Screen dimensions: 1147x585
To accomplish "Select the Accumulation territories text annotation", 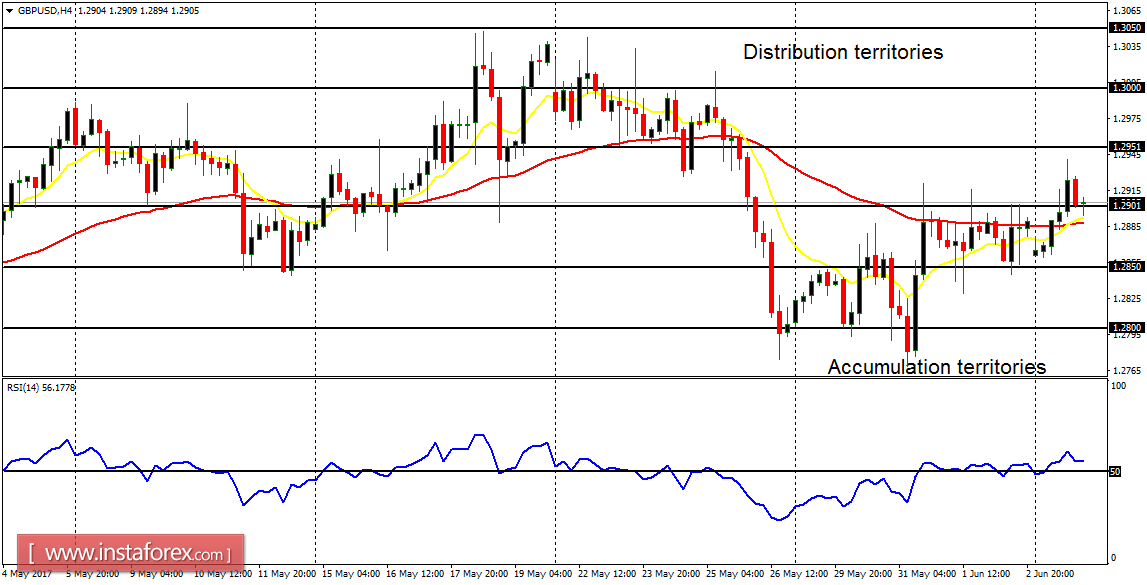I will pyautogui.click(x=938, y=365).
